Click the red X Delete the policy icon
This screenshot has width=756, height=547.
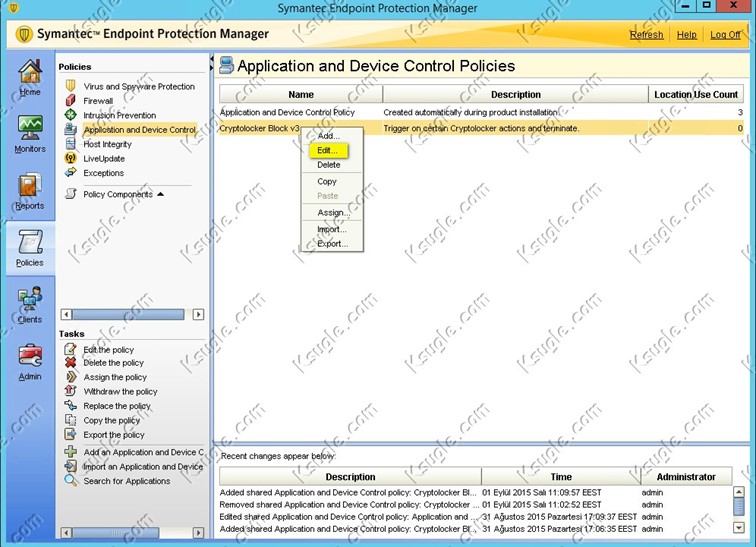tap(70, 362)
